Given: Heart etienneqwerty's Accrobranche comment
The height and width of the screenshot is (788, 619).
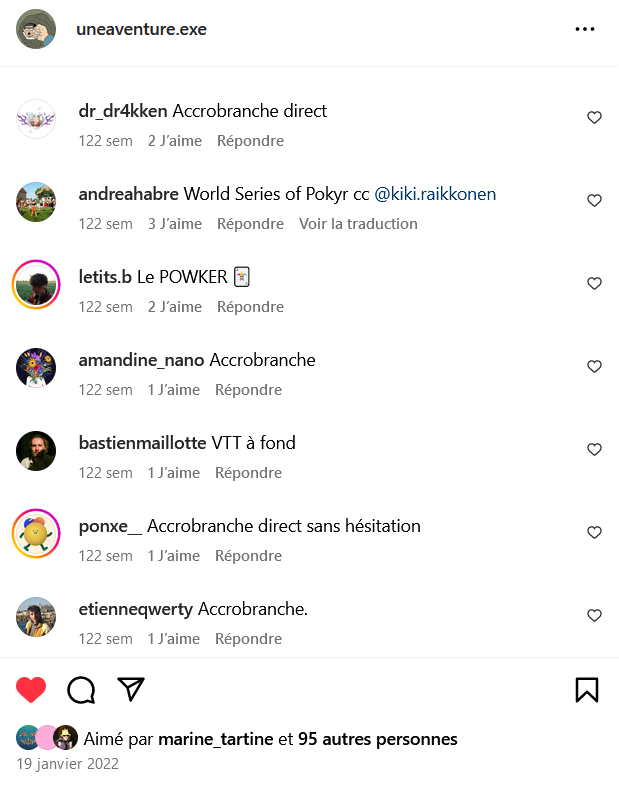Looking at the screenshot, I should (594, 615).
